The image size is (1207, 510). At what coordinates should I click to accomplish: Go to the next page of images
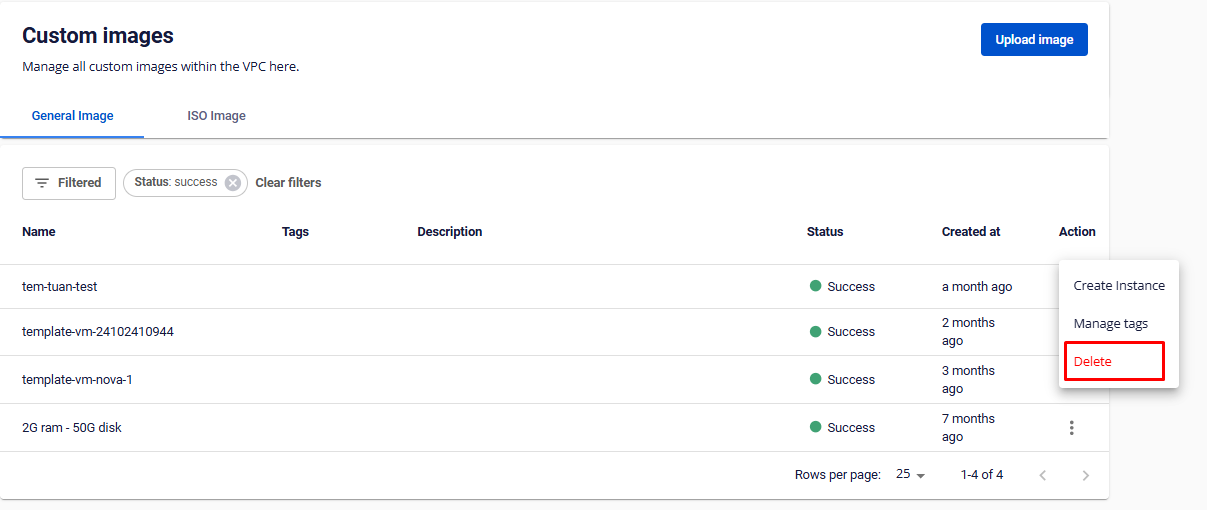tap(1085, 475)
